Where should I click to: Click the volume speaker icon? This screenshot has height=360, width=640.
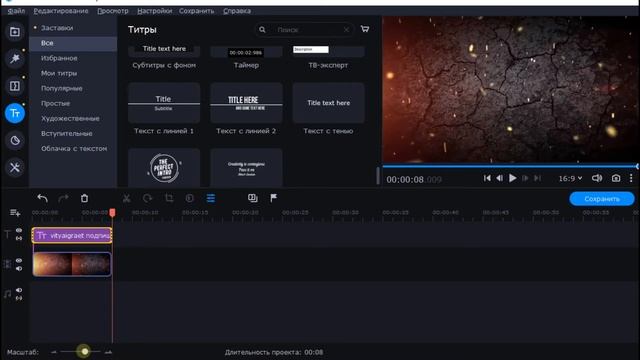pyautogui.click(x=597, y=178)
